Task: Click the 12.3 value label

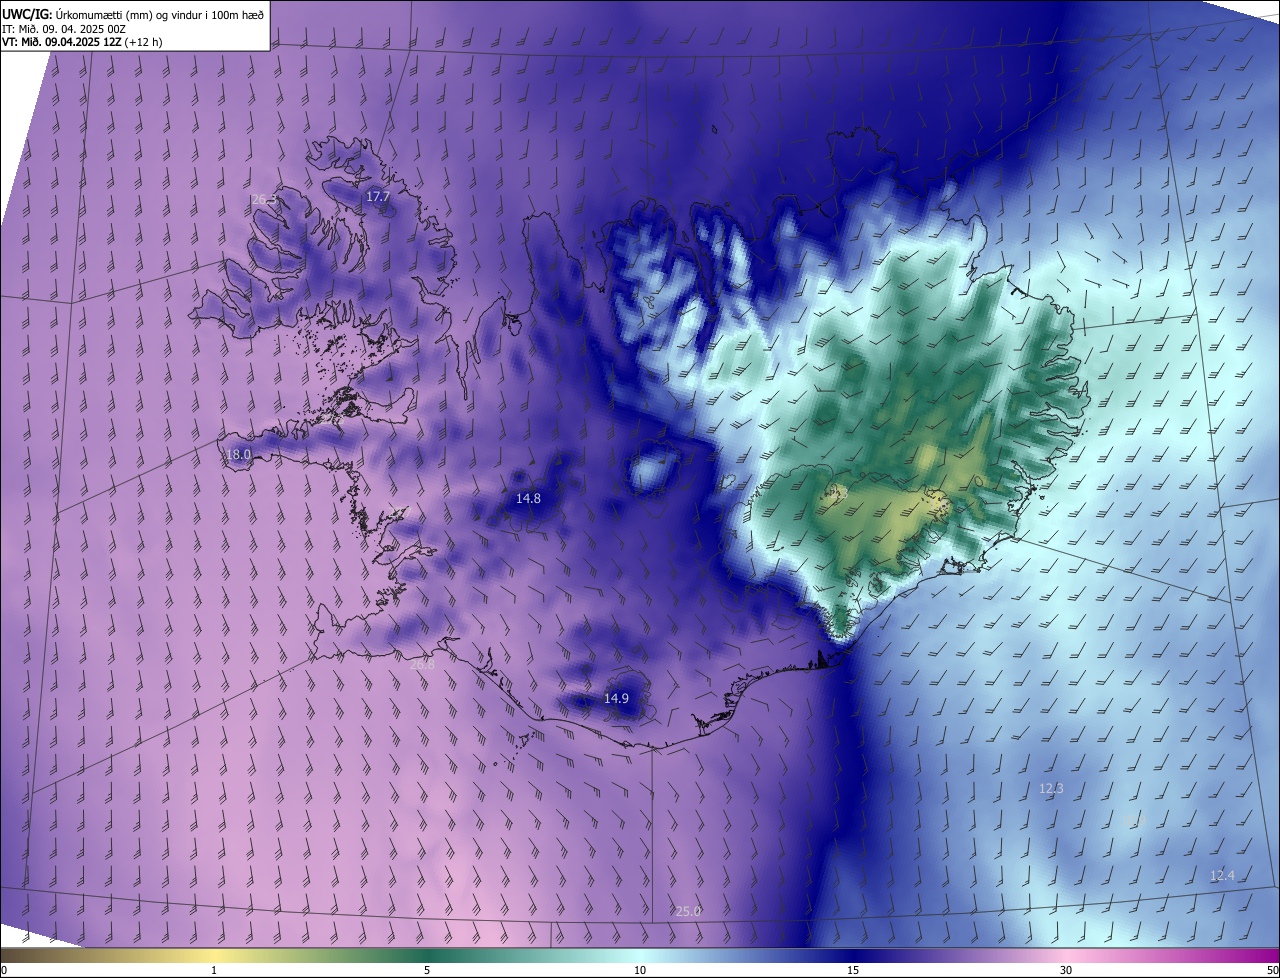Action: pos(1051,789)
